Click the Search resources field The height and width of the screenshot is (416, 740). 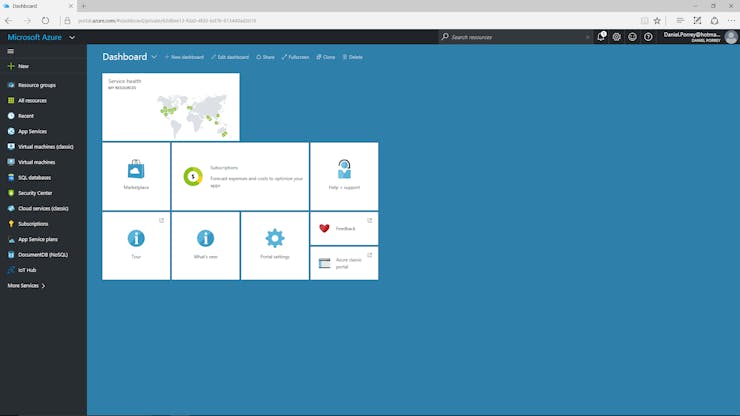point(514,37)
